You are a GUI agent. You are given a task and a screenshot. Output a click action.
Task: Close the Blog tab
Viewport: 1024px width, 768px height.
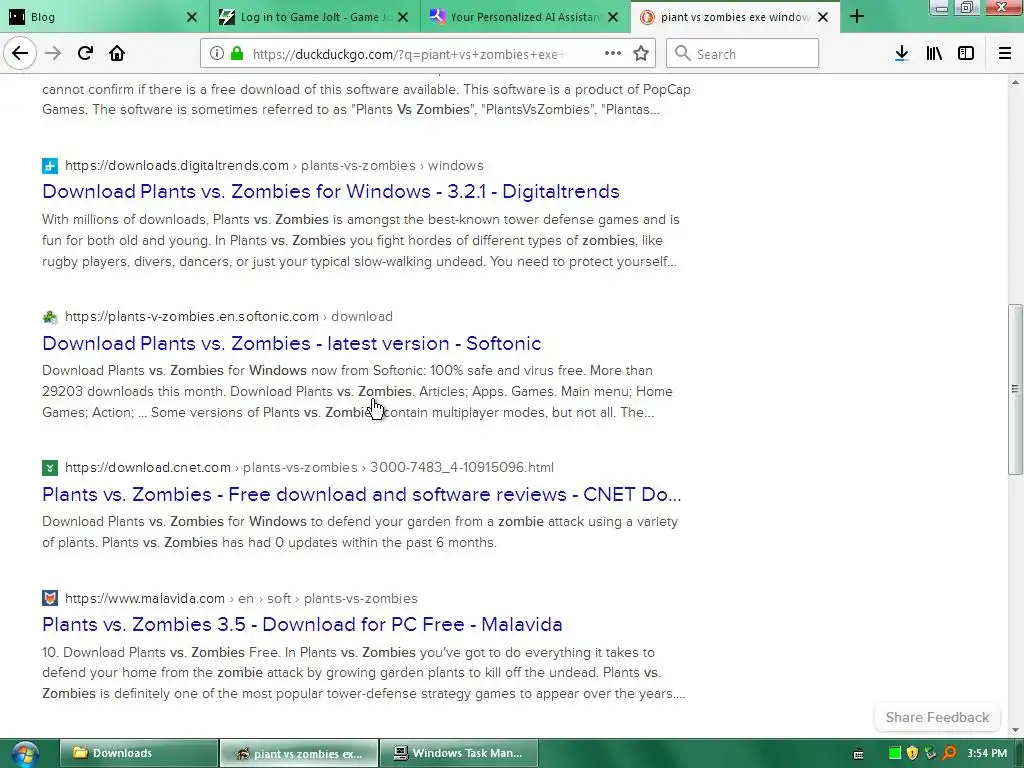[x=192, y=17]
